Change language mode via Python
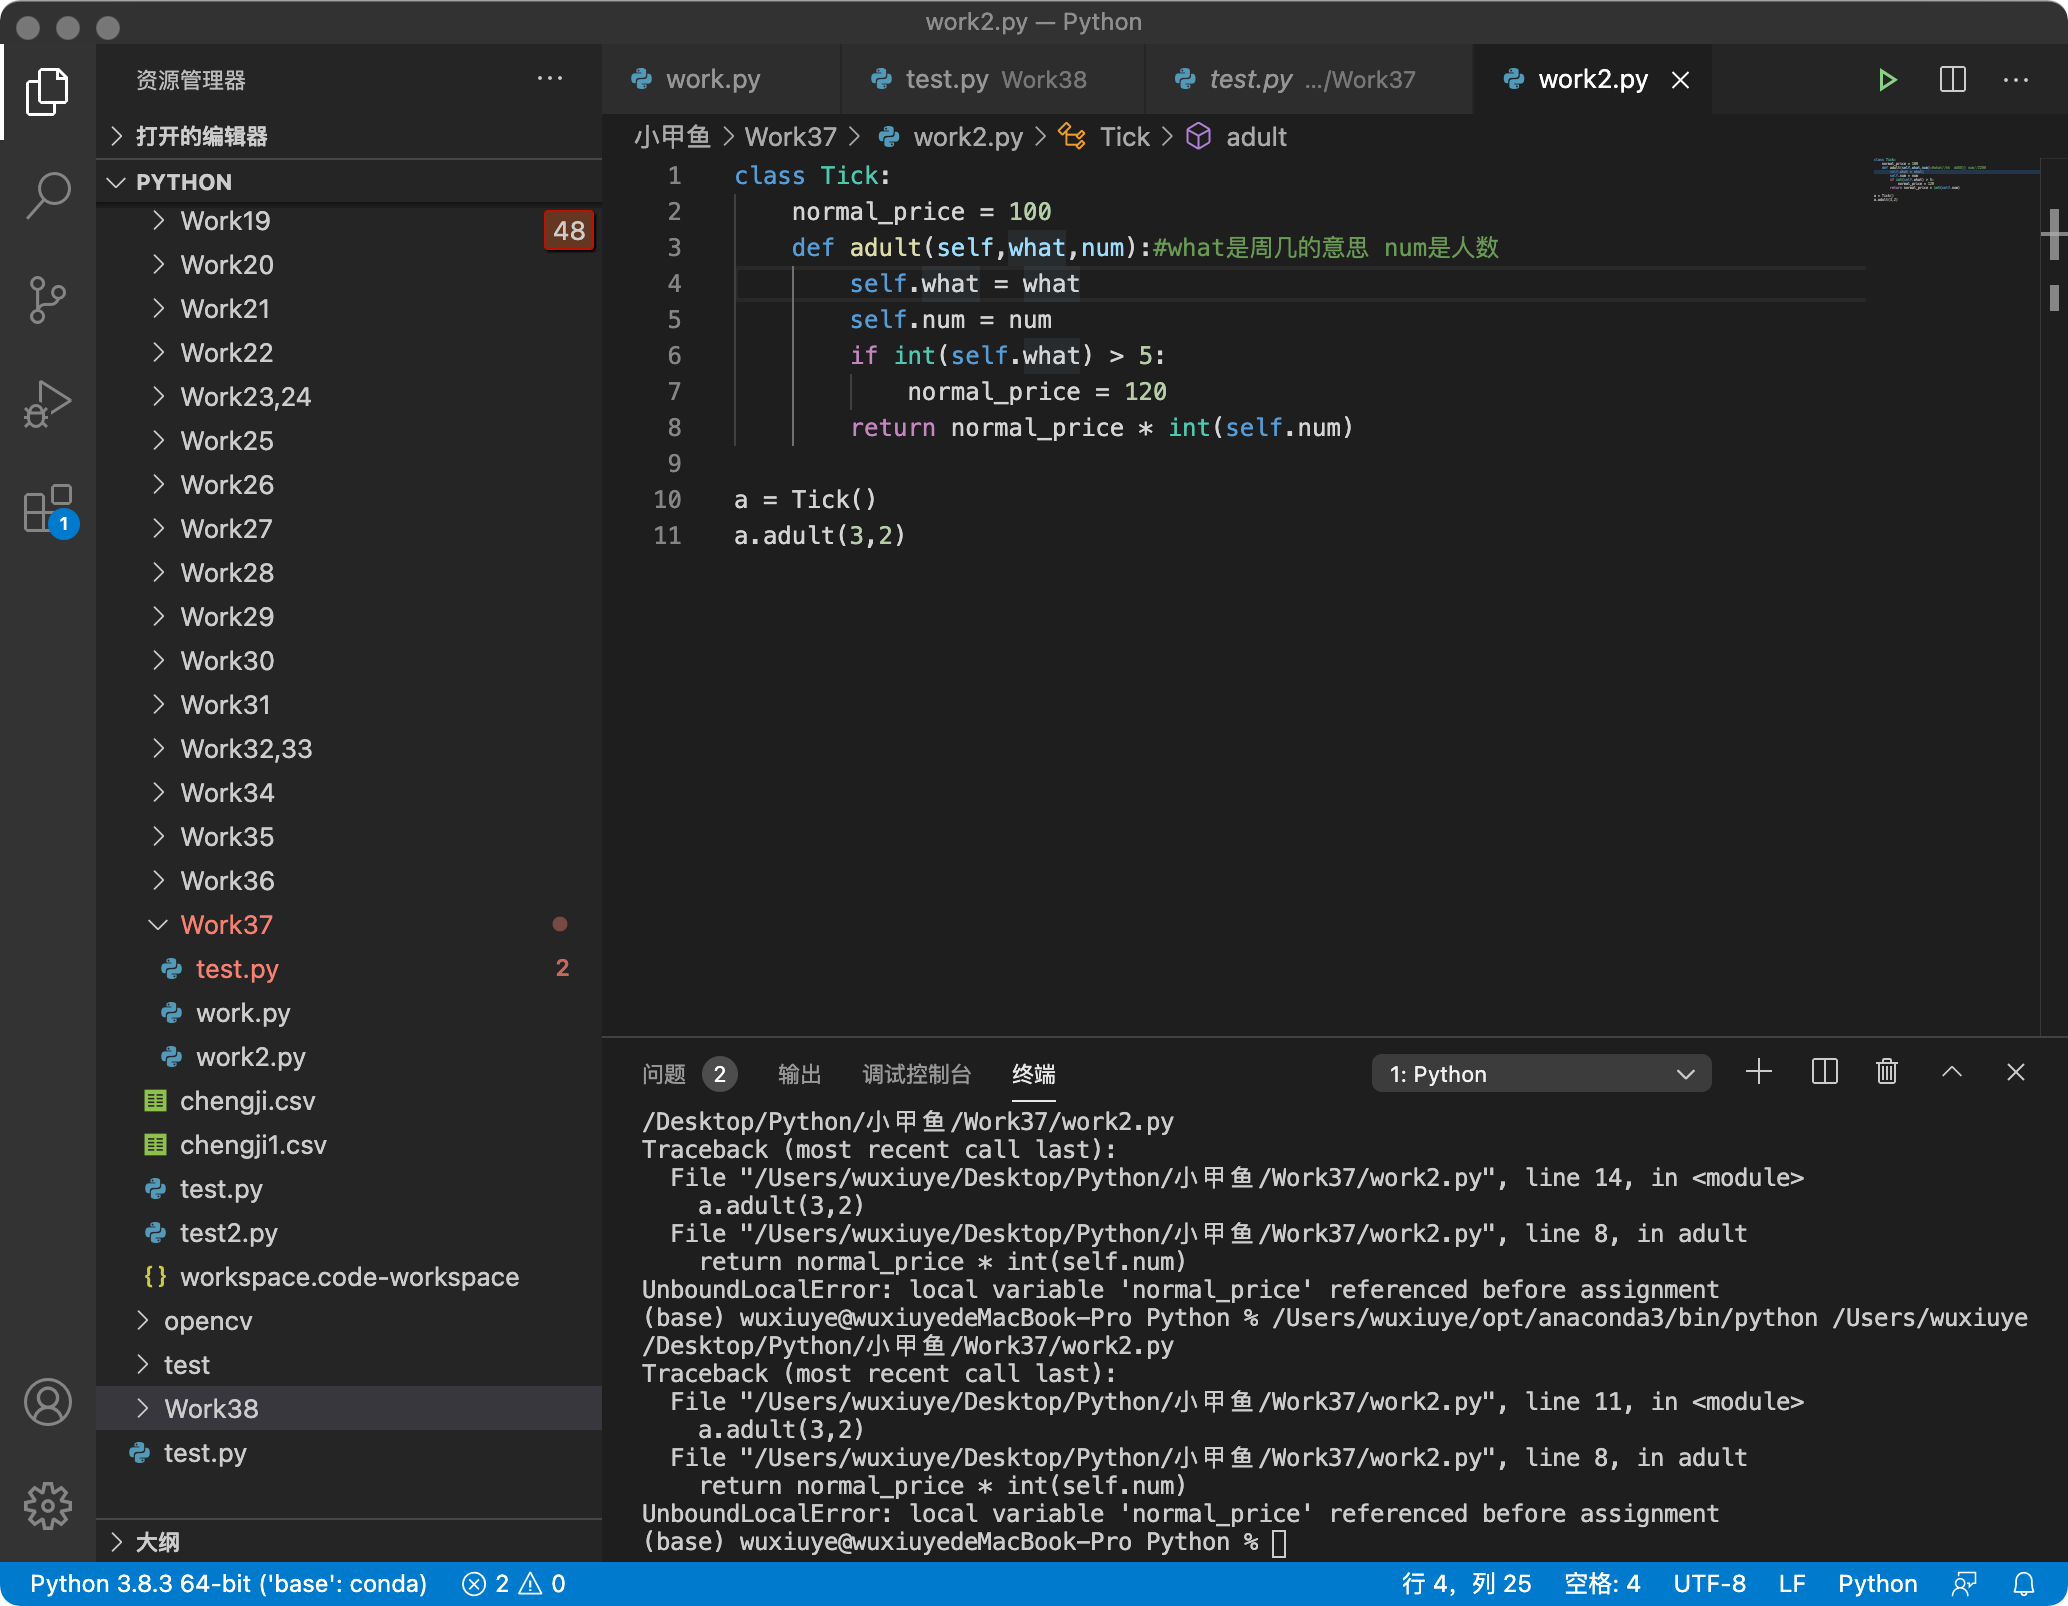This screenshot has height=1606, width=2068. point(1877,1584)
